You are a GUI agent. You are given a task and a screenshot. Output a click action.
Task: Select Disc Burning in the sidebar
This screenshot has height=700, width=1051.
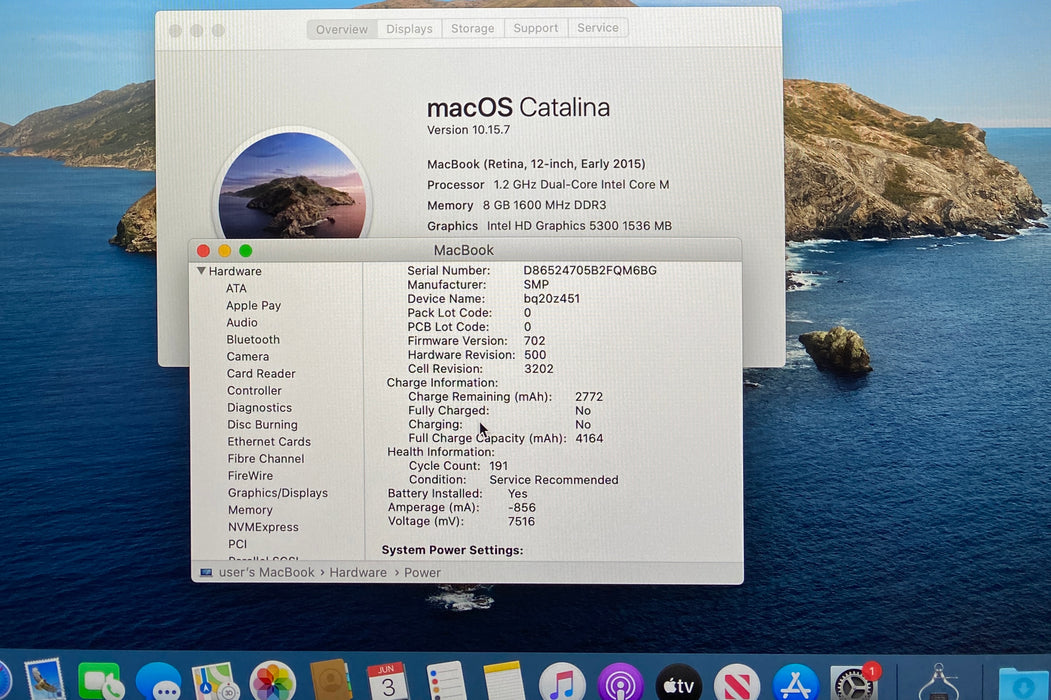click(x=262, y=425)
